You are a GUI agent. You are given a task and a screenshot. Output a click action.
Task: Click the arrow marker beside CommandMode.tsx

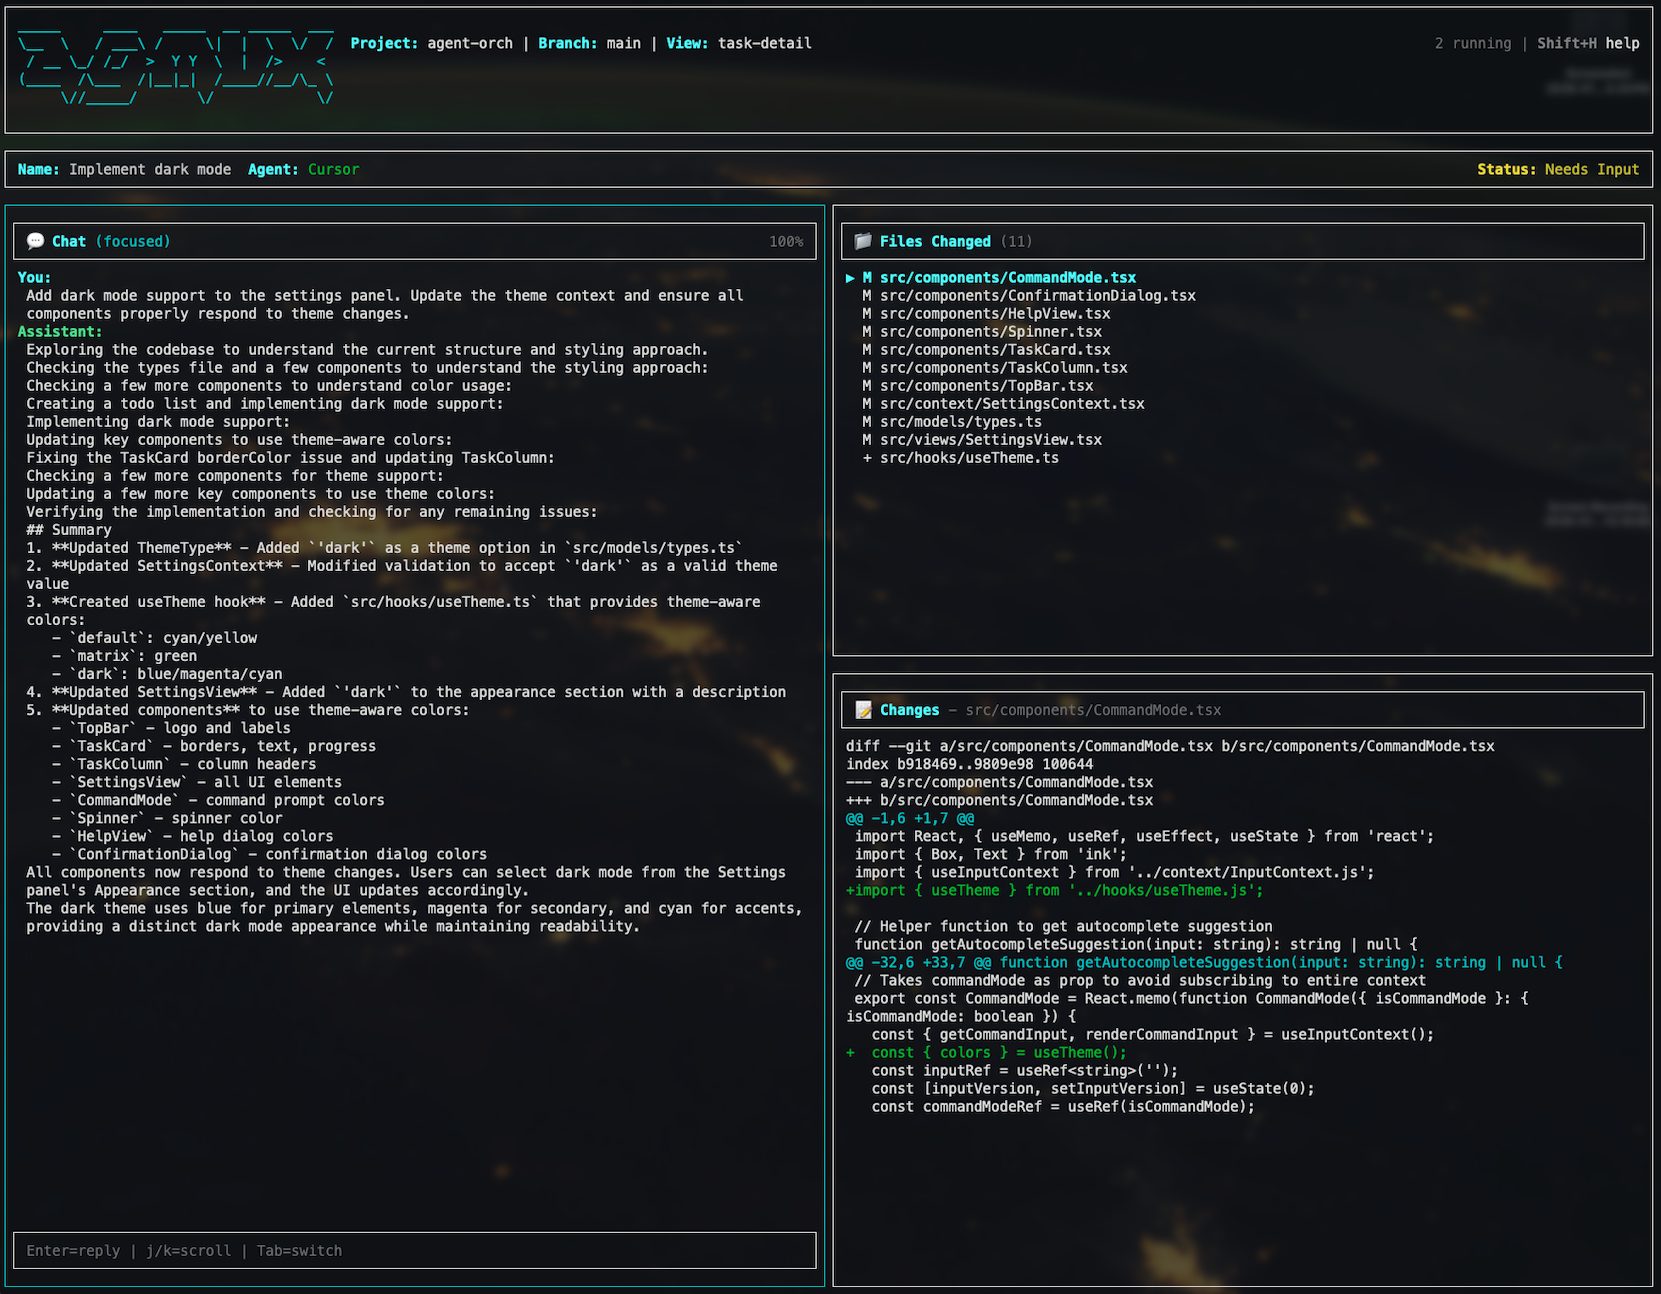point(850,278)
